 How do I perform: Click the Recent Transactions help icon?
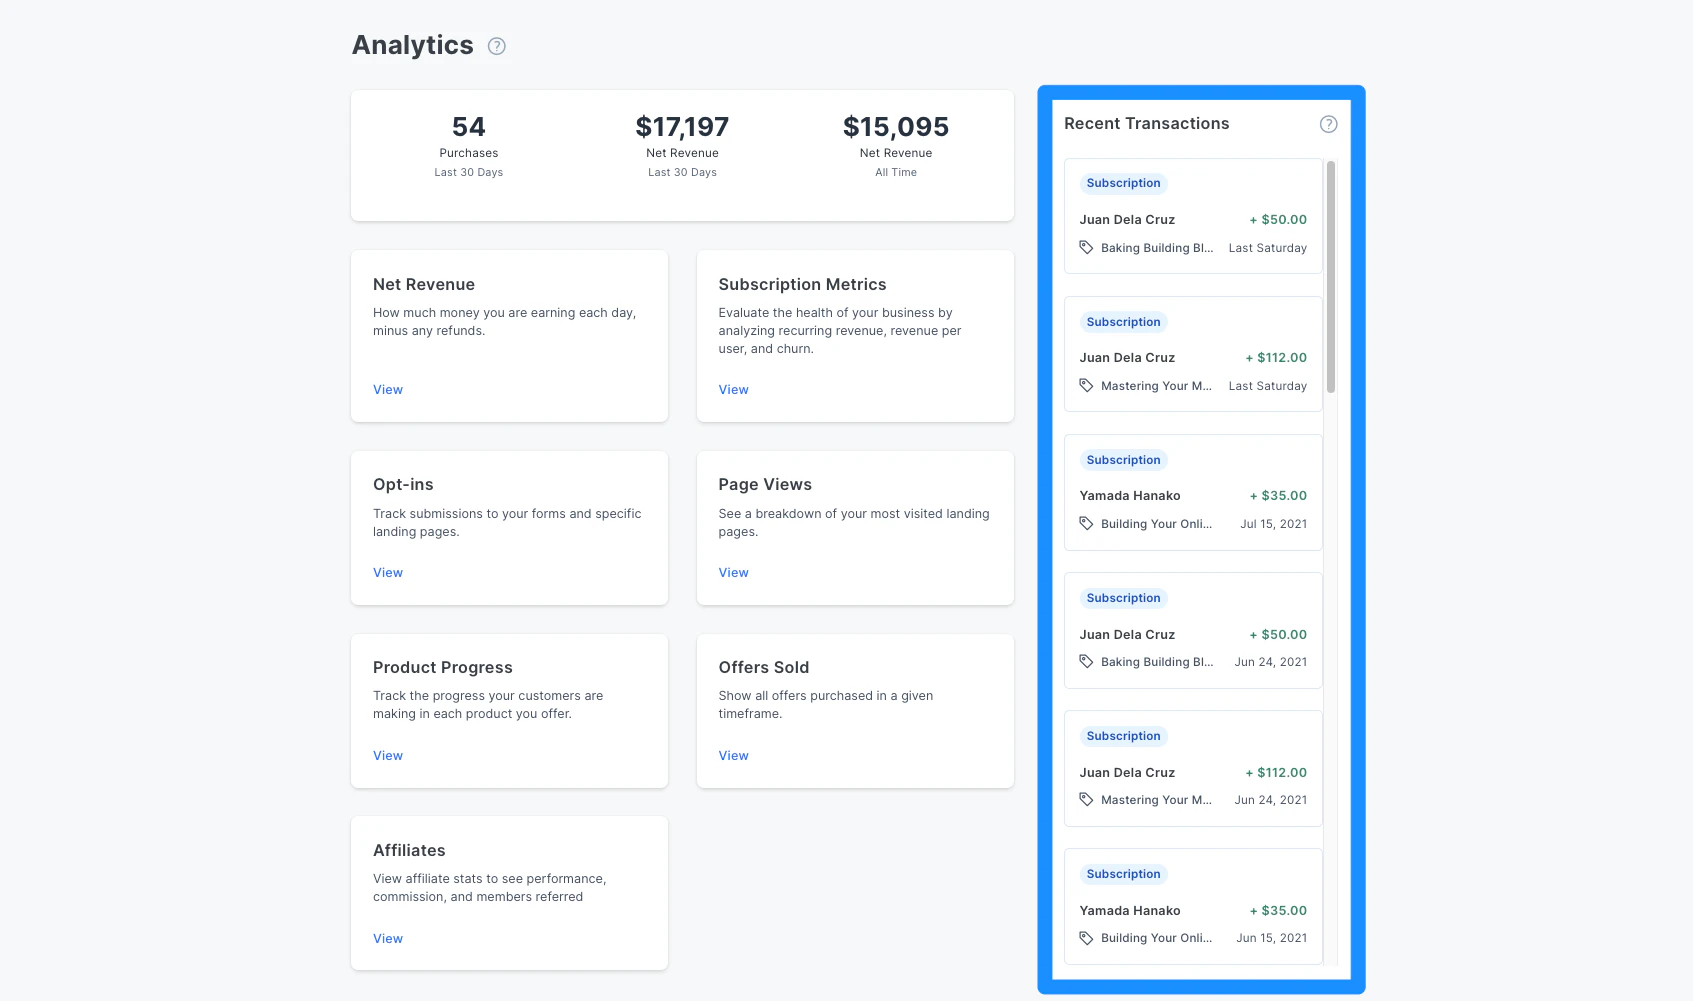[1328, 124]
